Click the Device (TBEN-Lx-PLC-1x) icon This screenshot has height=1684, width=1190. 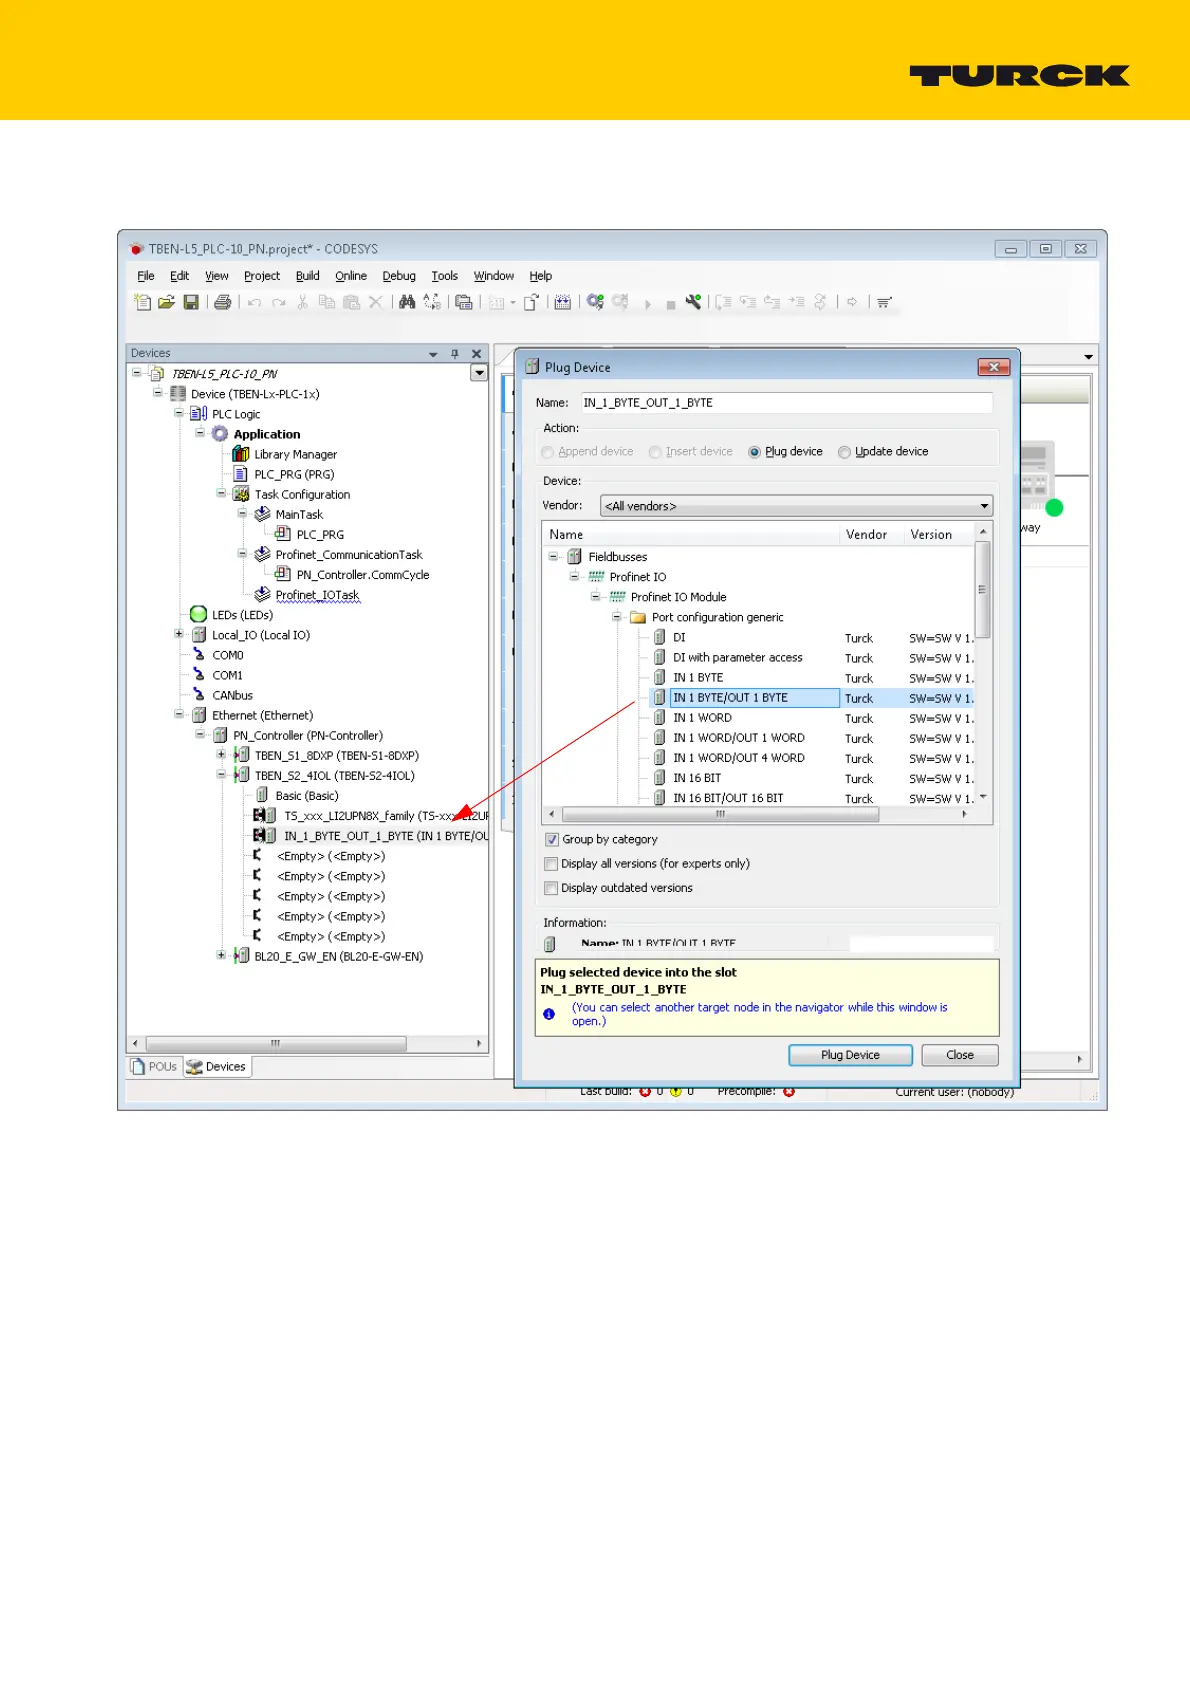point(178,394)
